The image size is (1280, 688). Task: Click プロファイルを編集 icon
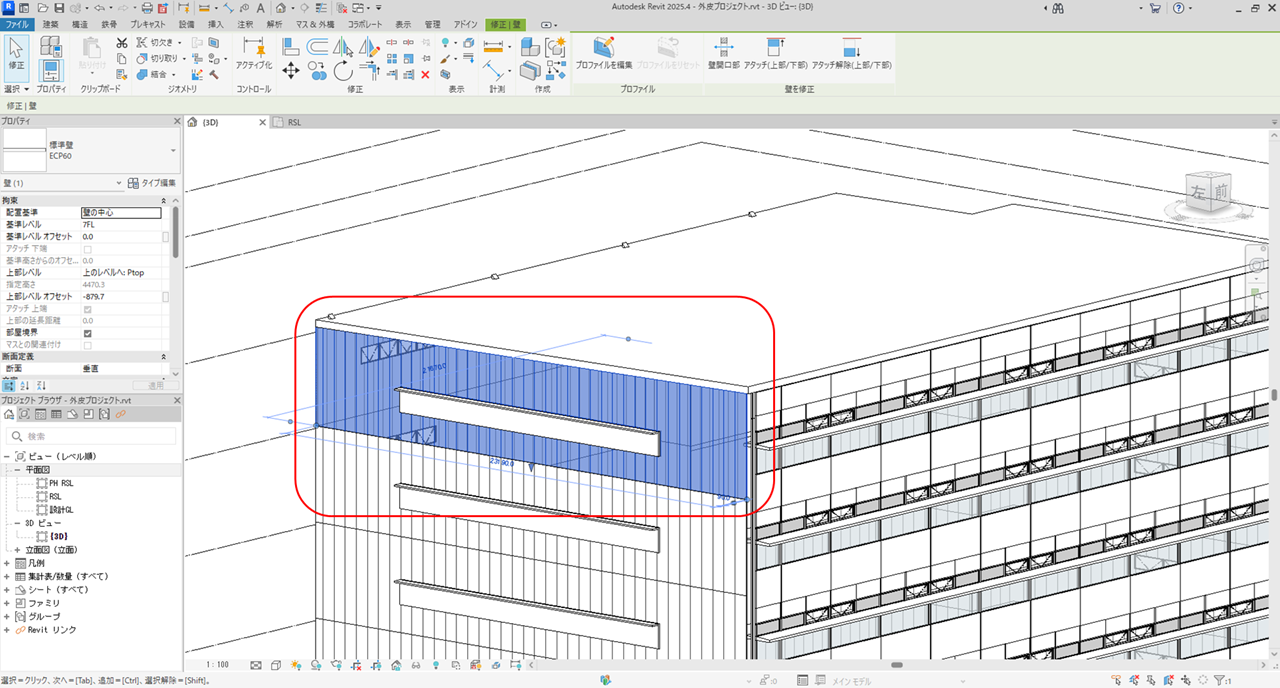click(603, 51)
